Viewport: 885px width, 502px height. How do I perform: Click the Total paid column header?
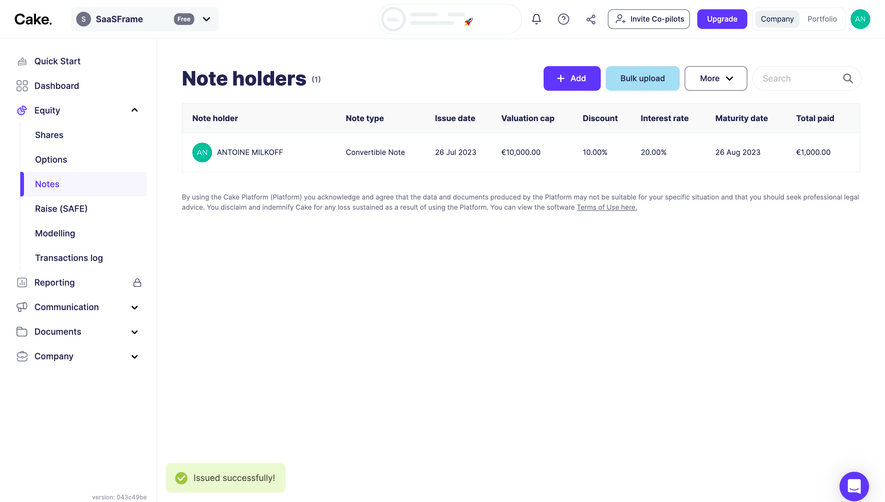[815, 119]
